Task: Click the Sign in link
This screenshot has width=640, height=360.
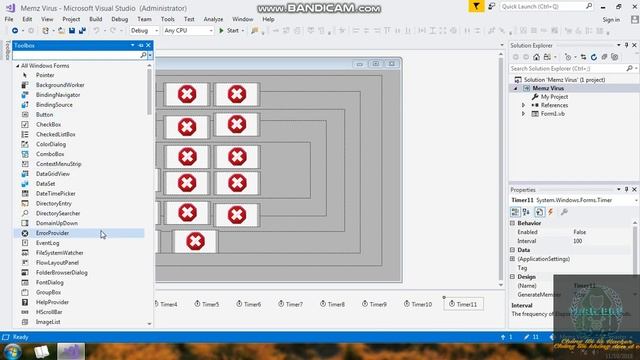Action: pos(611,20)
